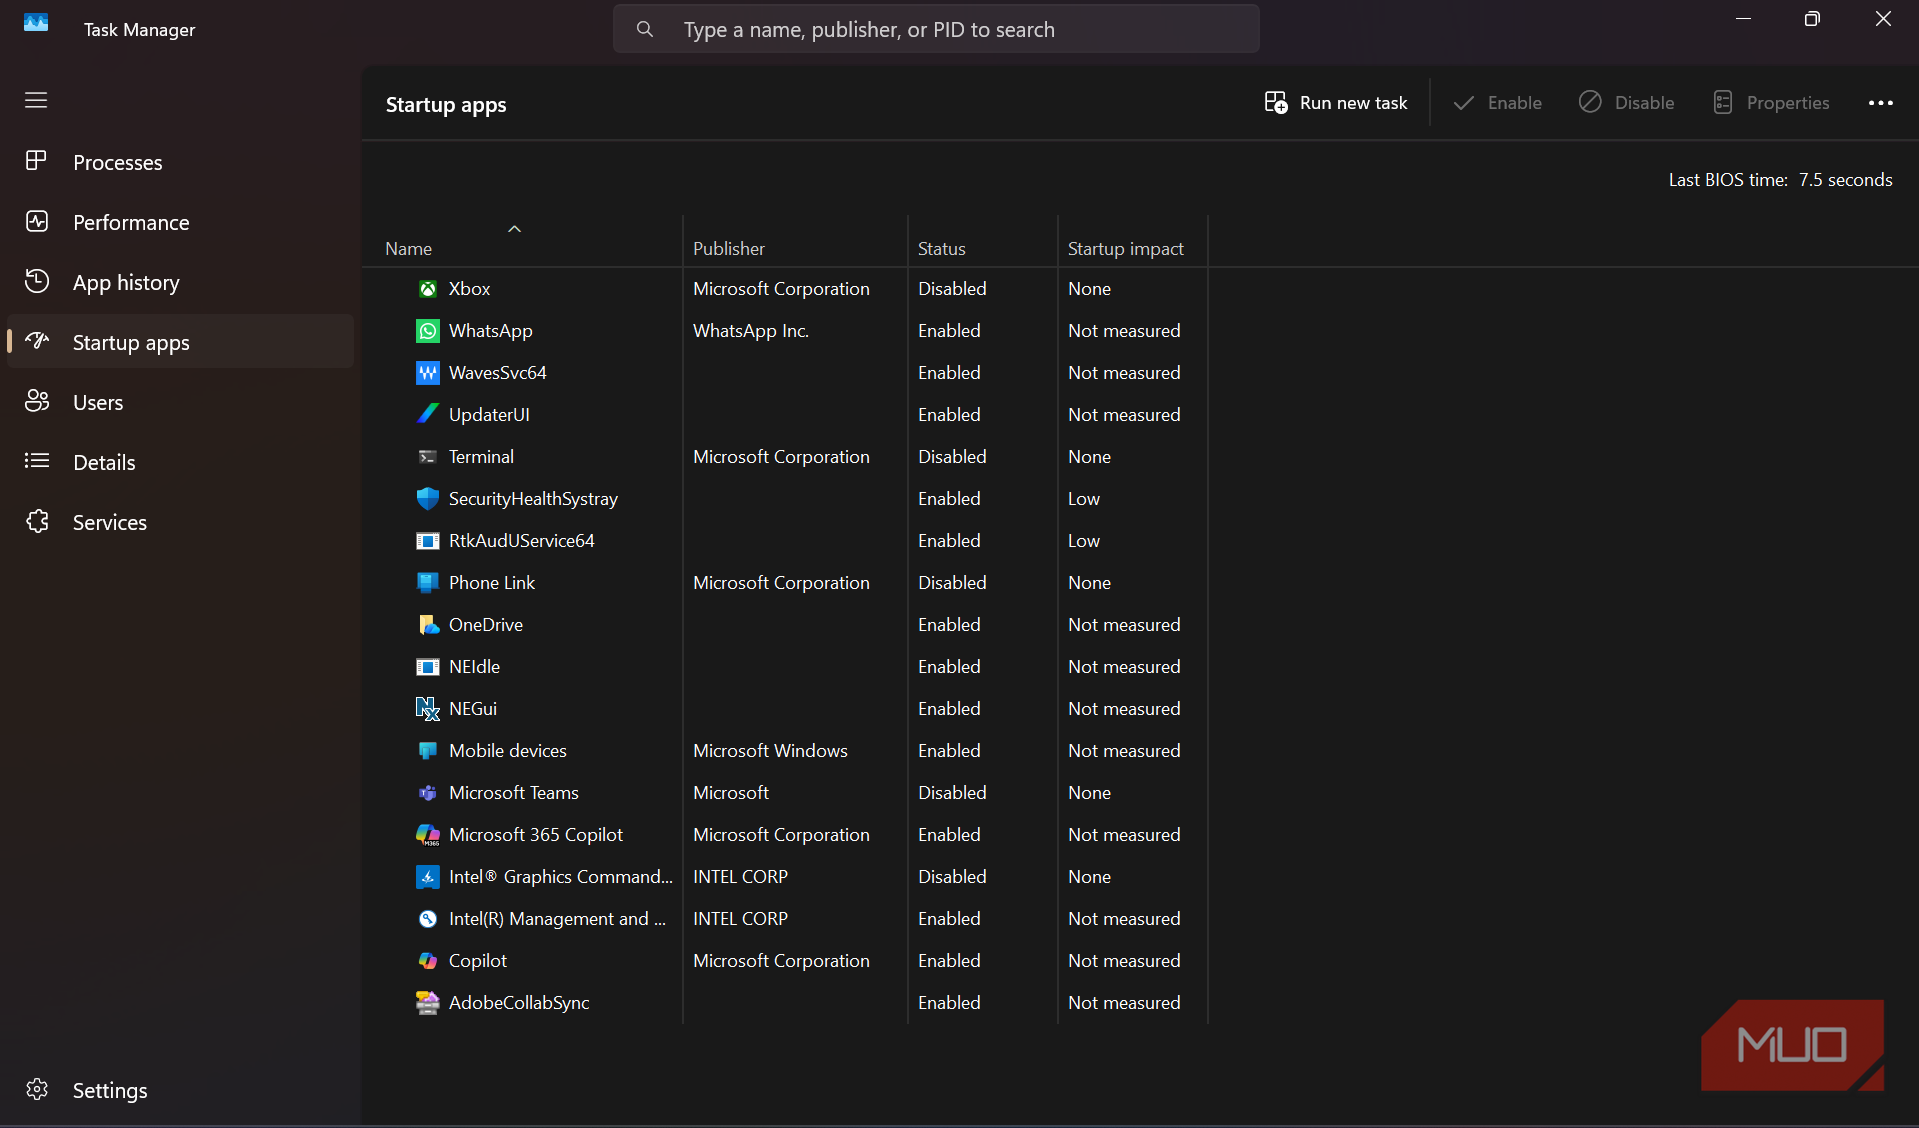Click the Task Manager logo icon

tap(36, 23)
